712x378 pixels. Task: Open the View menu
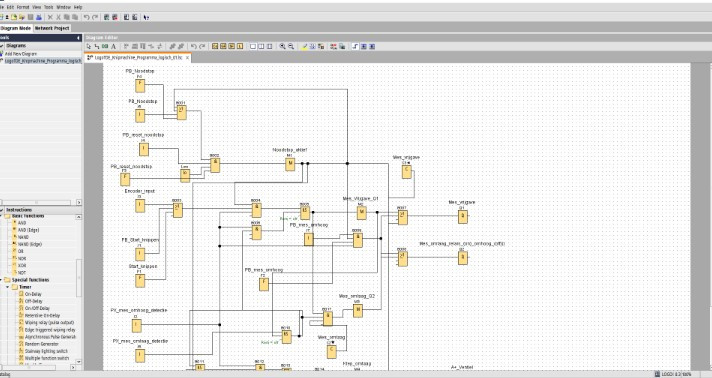coord(37,7)
